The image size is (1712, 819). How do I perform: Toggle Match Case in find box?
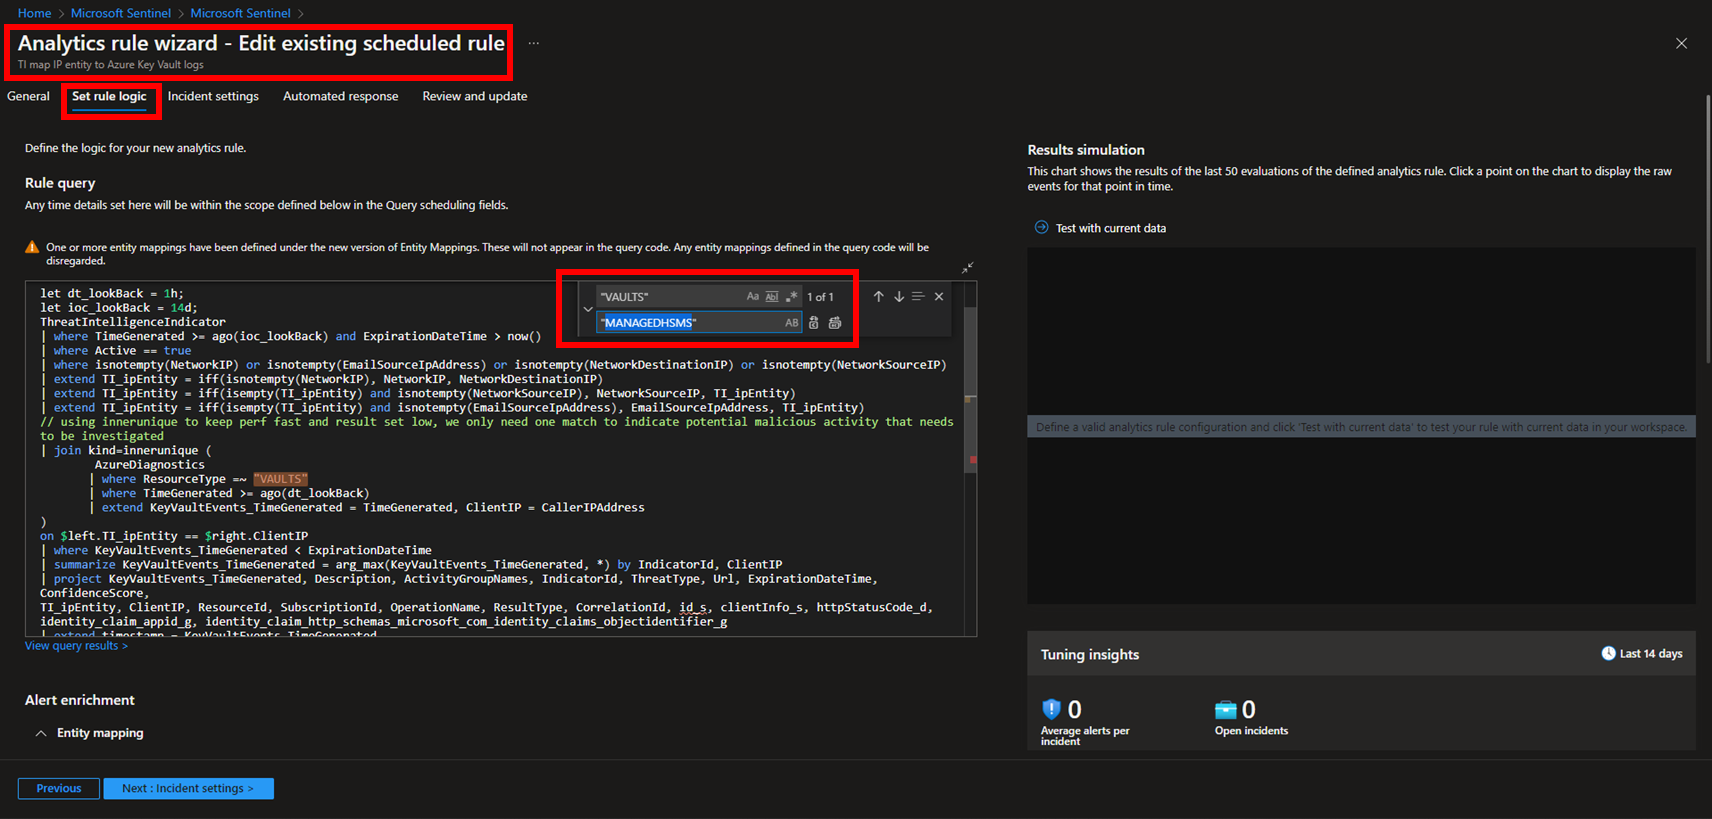click(752, 297)
